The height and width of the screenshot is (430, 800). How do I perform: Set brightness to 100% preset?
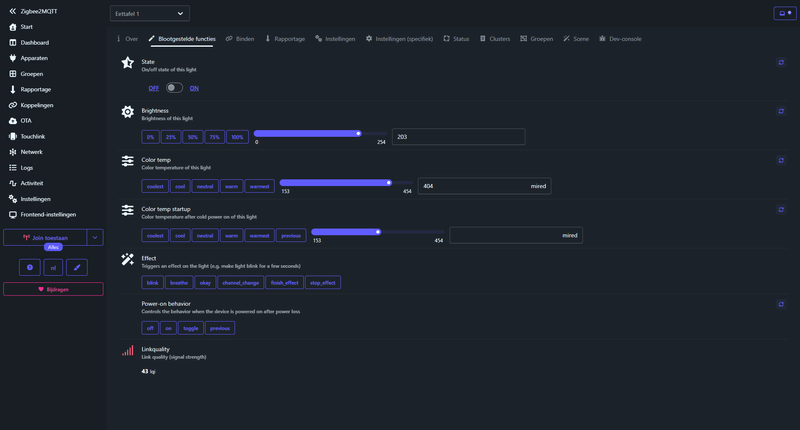pos(237,137)
